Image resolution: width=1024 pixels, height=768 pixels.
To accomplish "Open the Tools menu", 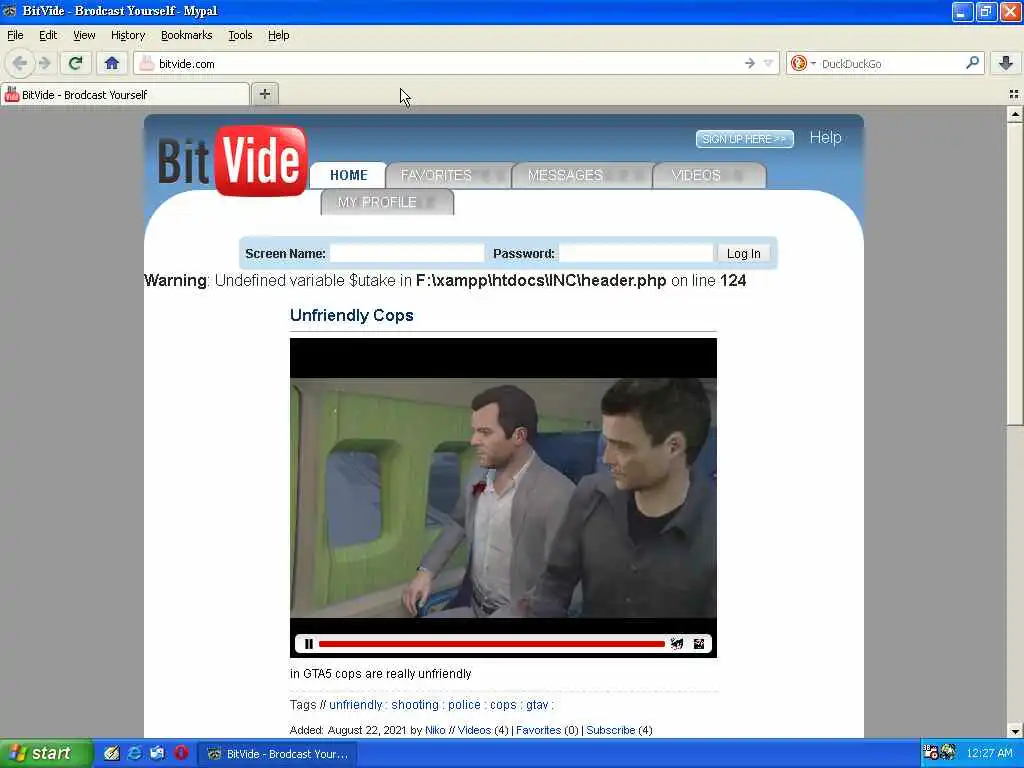I will [240, 35].
